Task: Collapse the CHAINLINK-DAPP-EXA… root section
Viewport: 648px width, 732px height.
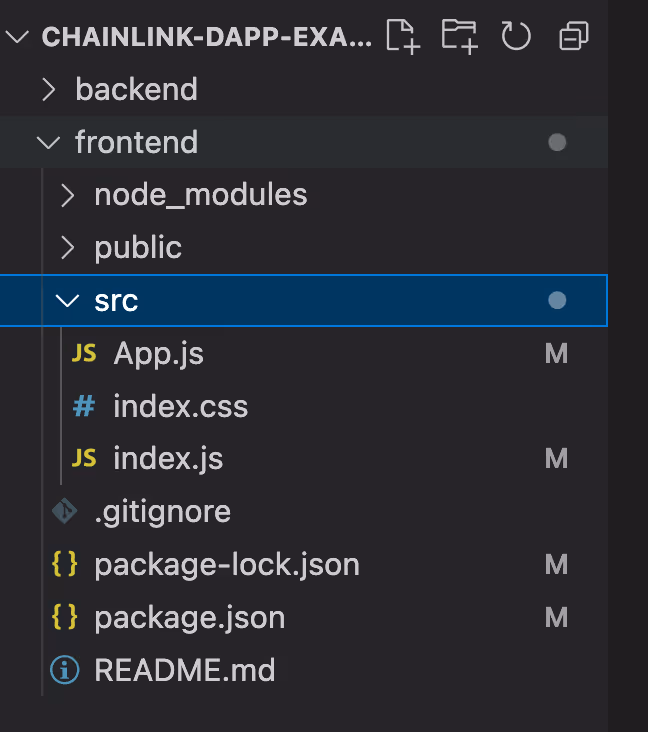Action: click(17, 36)
